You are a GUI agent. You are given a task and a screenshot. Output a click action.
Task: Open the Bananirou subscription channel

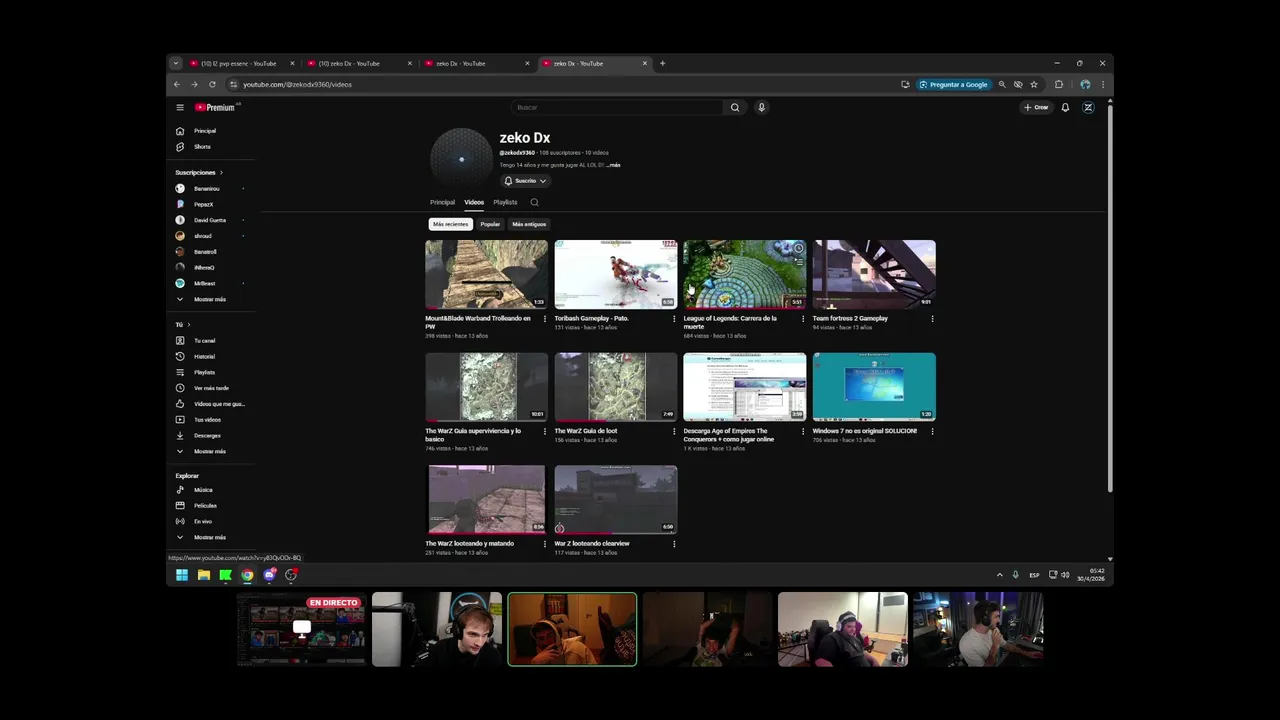(207, 188)
